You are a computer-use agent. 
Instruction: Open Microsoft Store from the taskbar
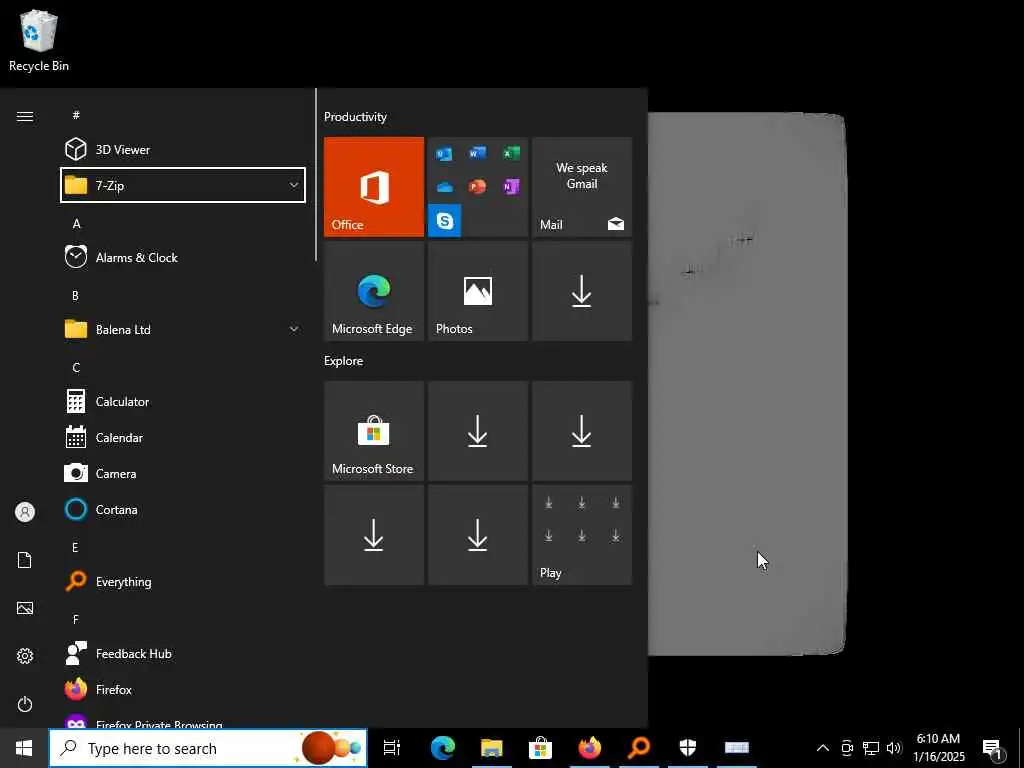click(541, 748)
